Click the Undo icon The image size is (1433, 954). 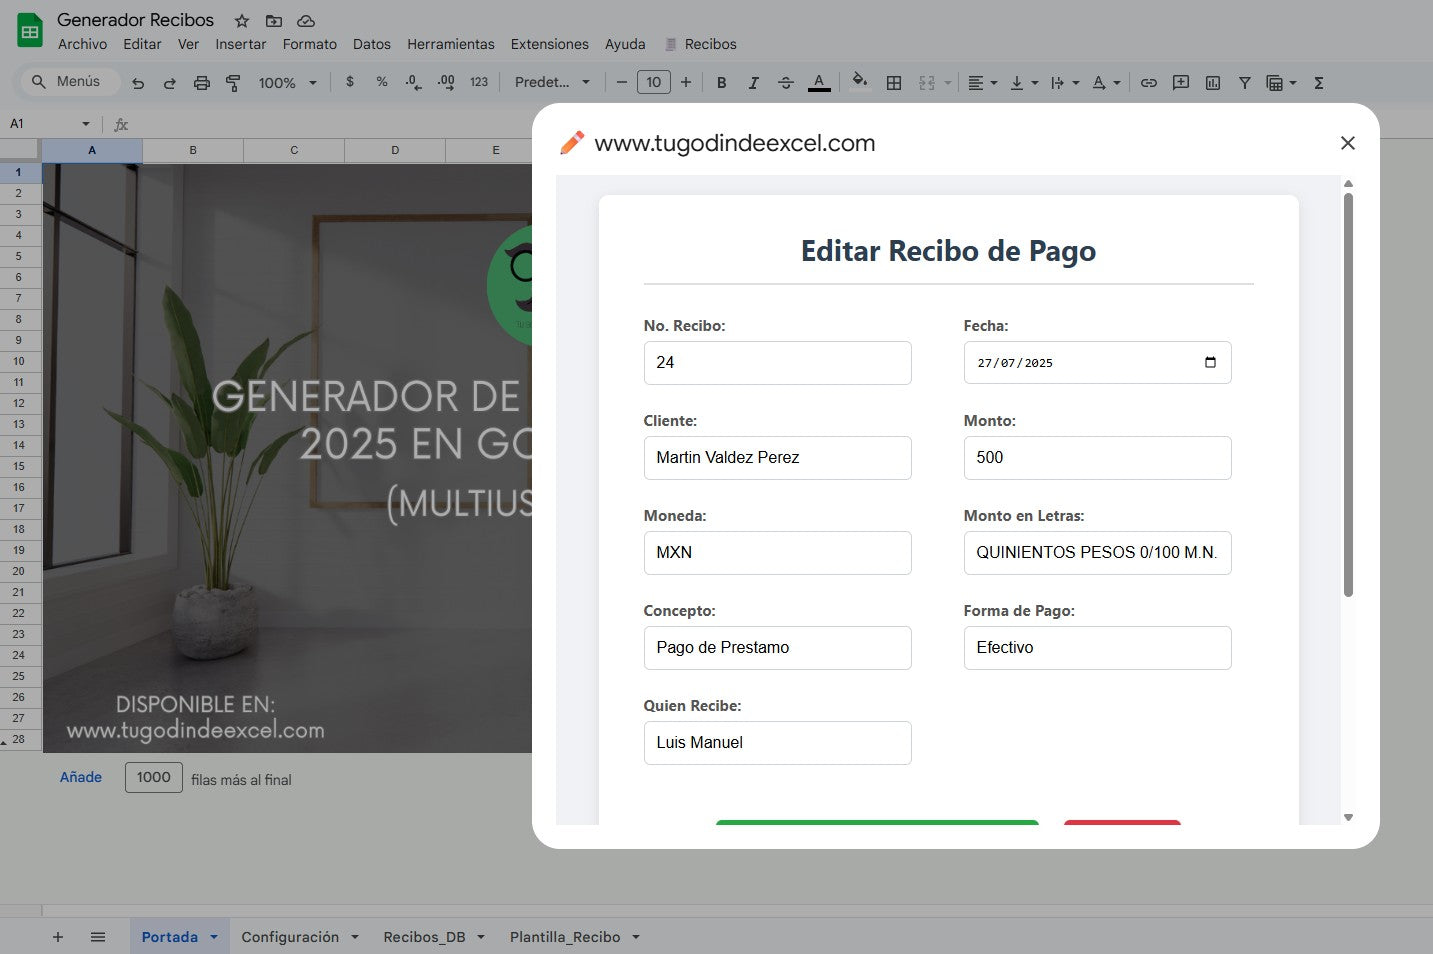138,82
